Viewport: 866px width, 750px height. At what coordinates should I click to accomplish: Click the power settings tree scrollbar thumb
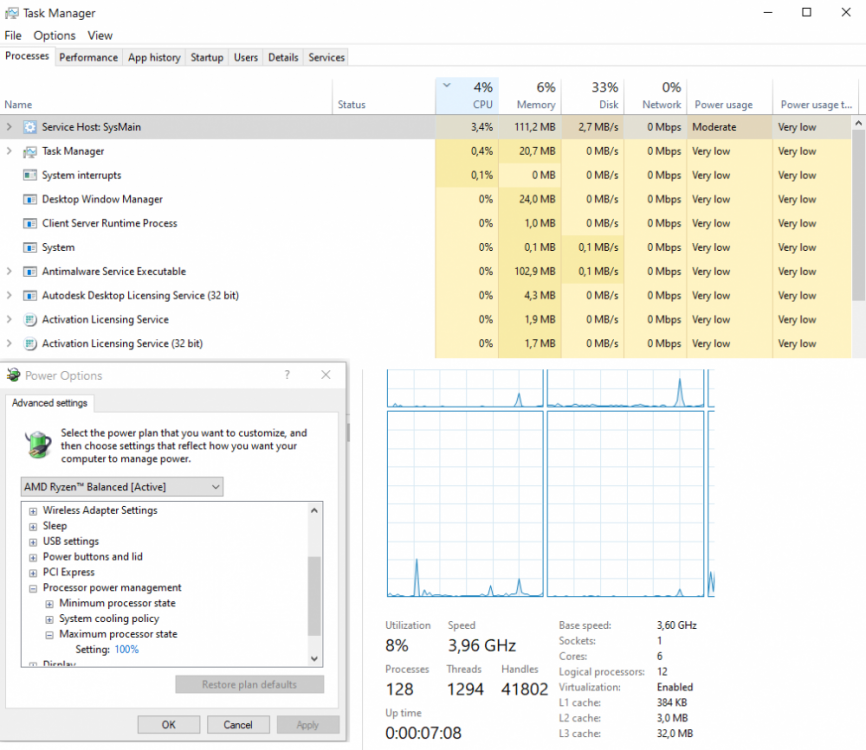pyautogui.click(x=314, y=596)
